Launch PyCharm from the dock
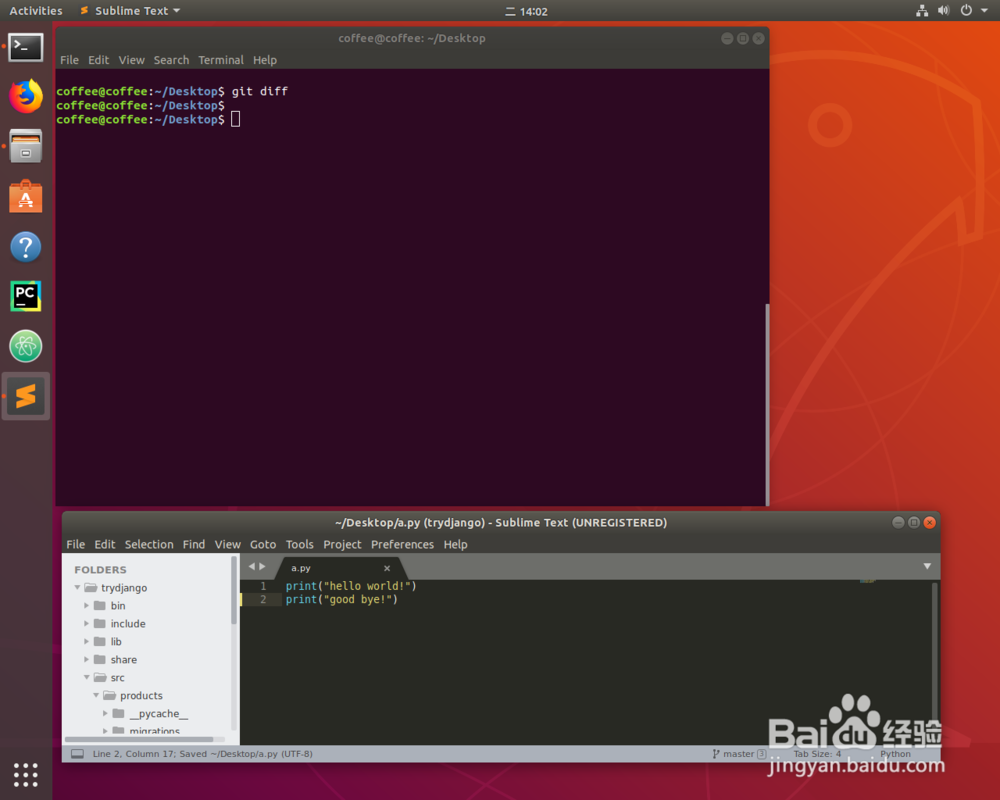This screenshot has height=800, width=1000. click(x=26, y=296)
